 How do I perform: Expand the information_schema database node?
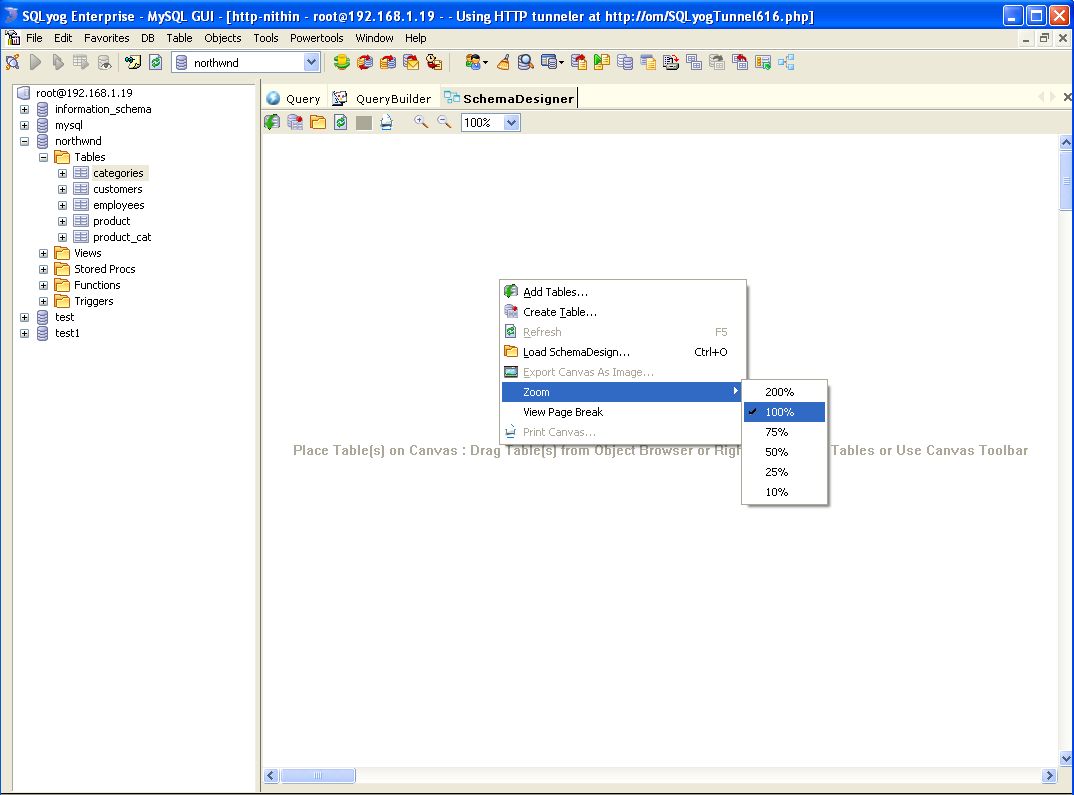point(25,109)
